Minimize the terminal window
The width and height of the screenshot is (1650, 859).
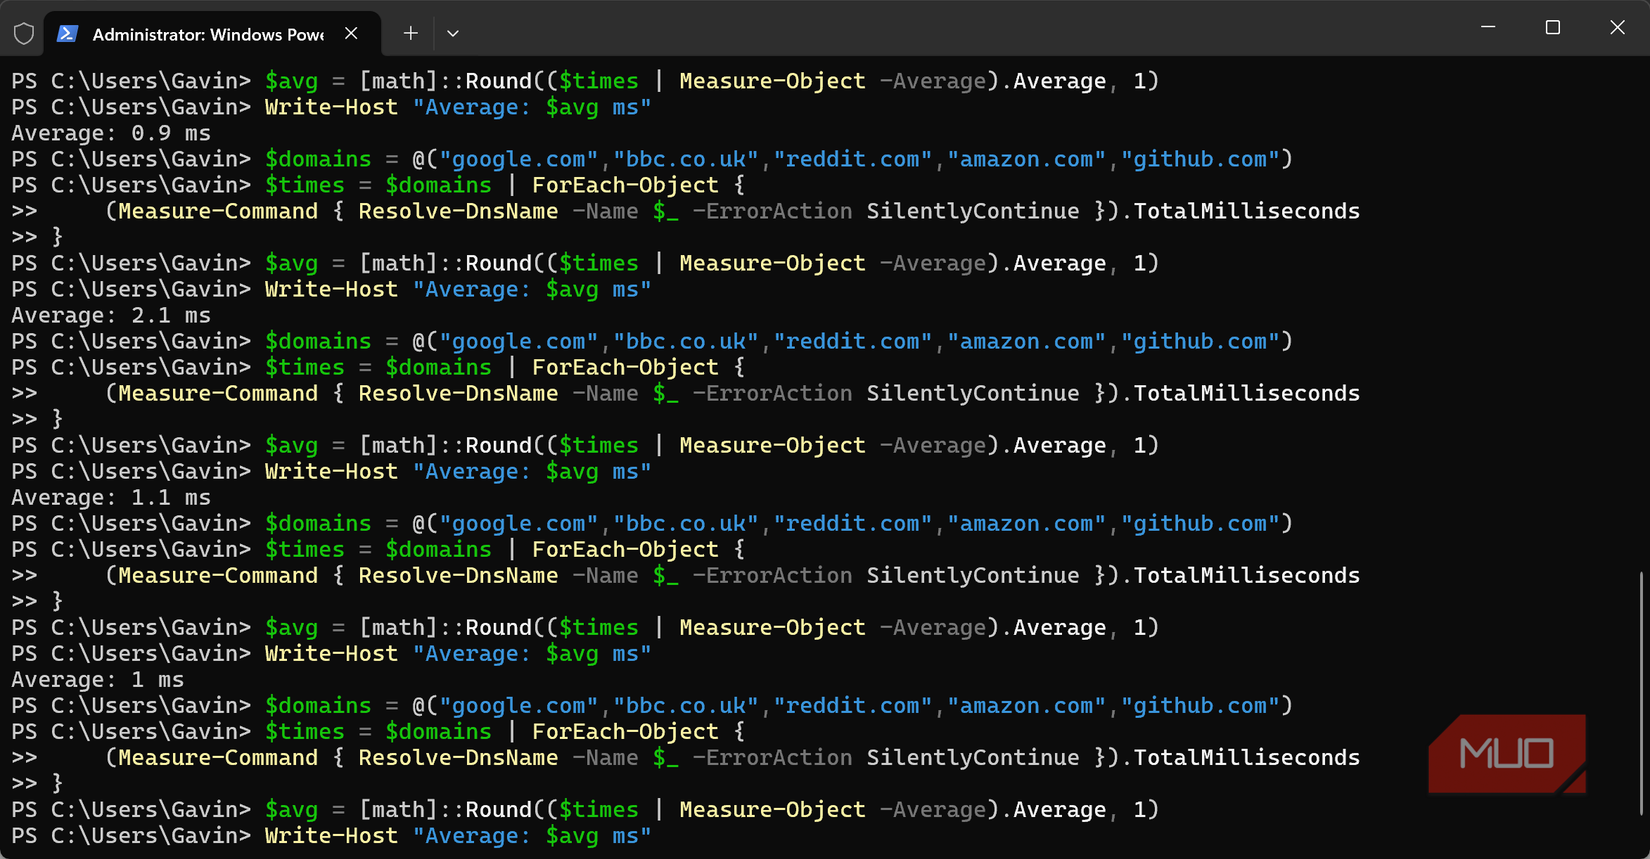(x=1488, y=27)
